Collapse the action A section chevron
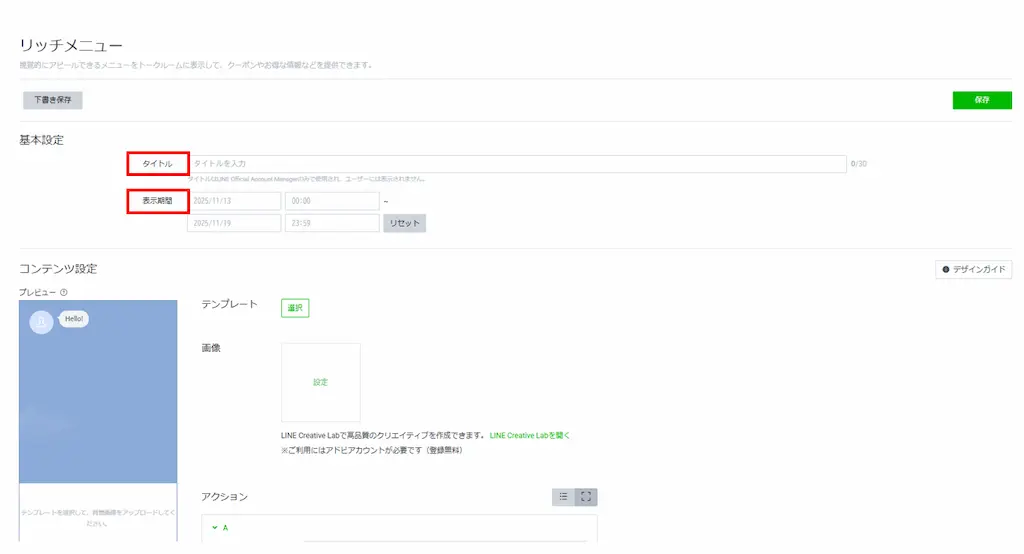Image resolution: width=1024 pixels, height=554 pixels. [215, 527]
